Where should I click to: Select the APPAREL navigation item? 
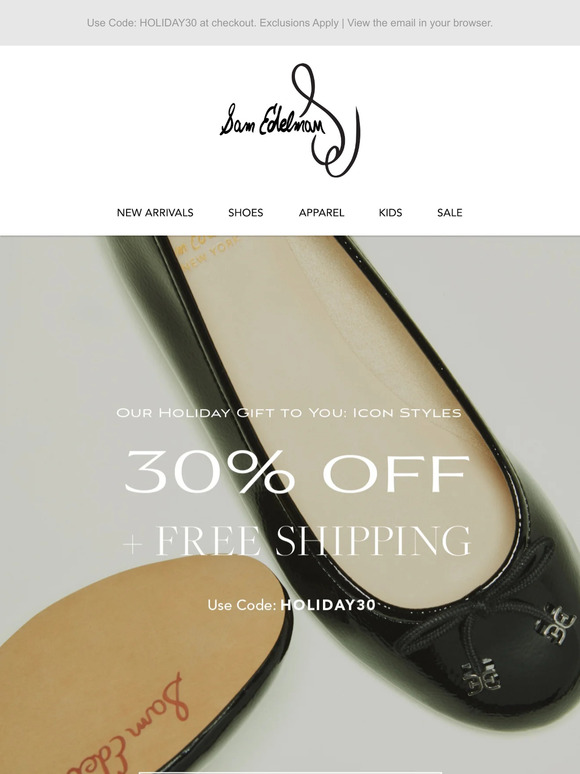click(x=321, y=213)
